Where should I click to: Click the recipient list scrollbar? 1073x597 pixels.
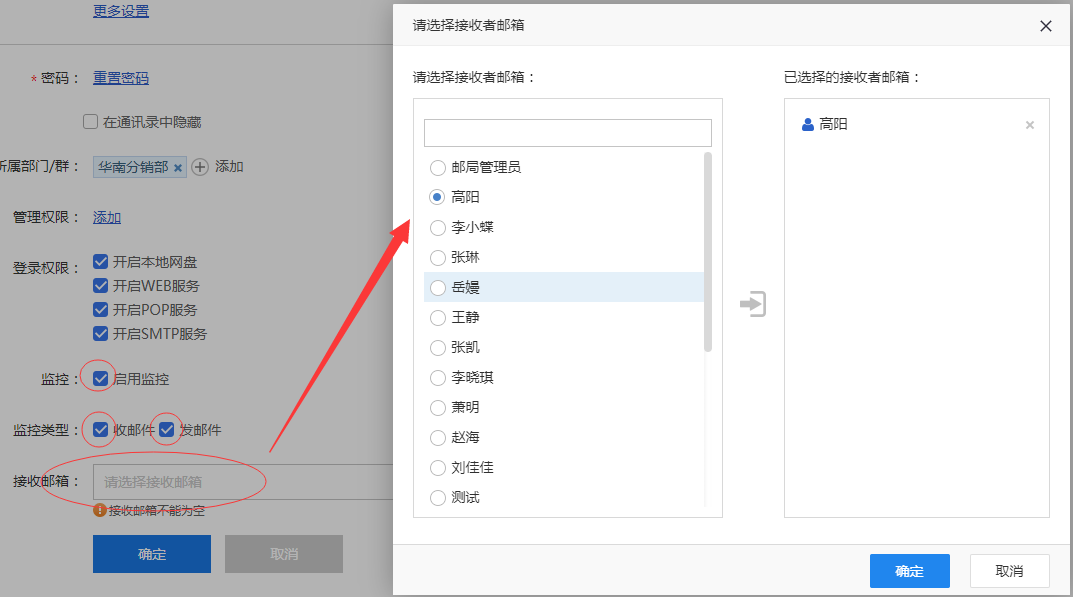pyautogui.click(x=708, y=250)
